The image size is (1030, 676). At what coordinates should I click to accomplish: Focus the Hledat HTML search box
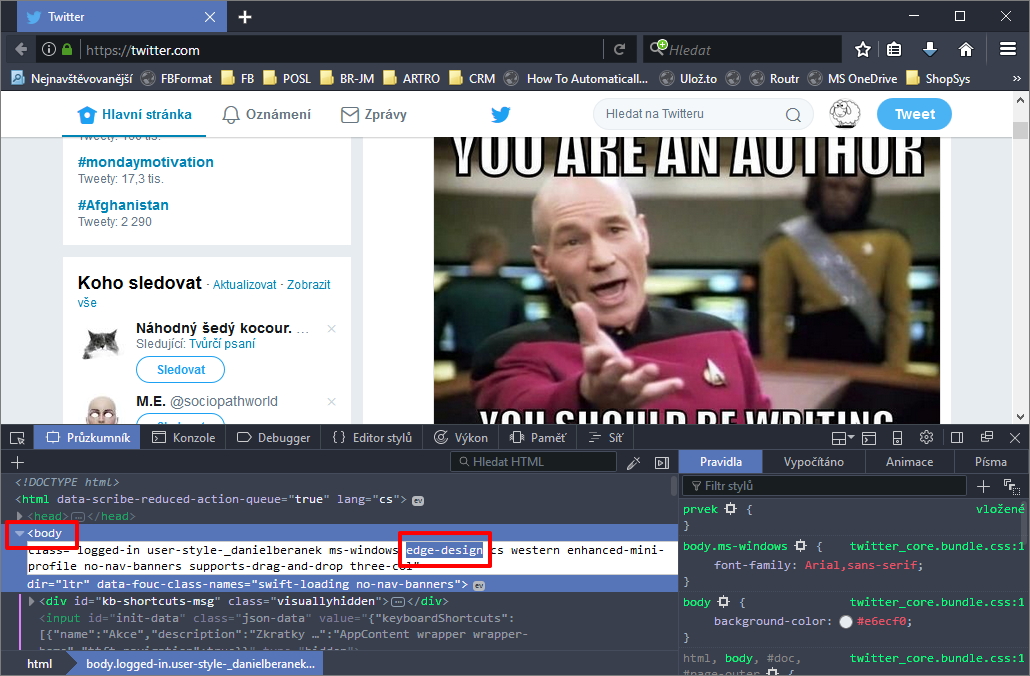[533, 462]
